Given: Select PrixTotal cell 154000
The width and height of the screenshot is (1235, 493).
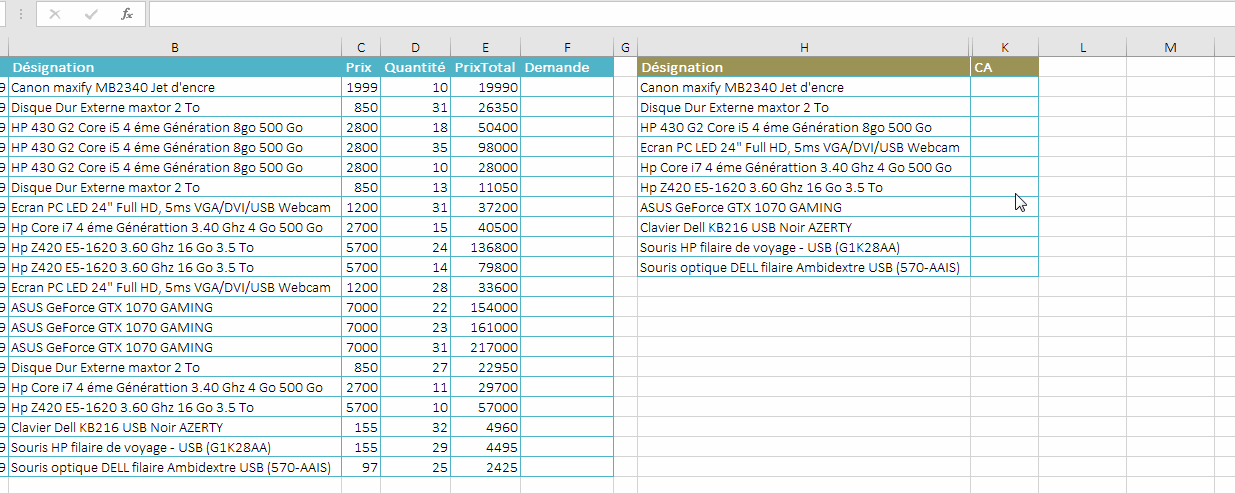Looking at the screenshot, I should (x=485, y=307).
